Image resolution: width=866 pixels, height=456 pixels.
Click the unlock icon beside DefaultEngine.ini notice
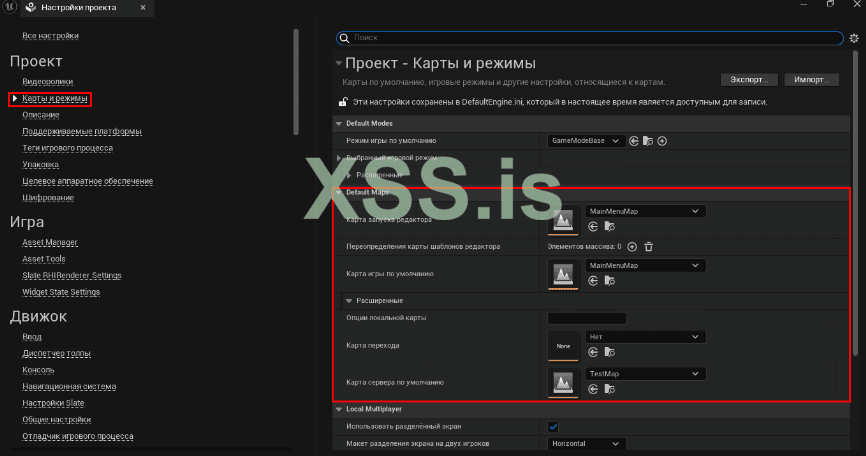click(x=343, y=102)
